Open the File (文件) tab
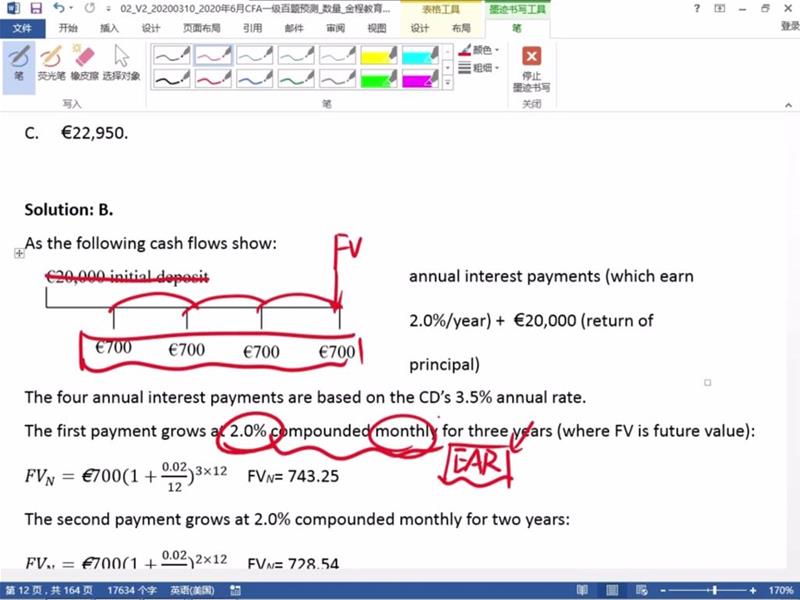 pyautogui.click(x=22, y=28)
